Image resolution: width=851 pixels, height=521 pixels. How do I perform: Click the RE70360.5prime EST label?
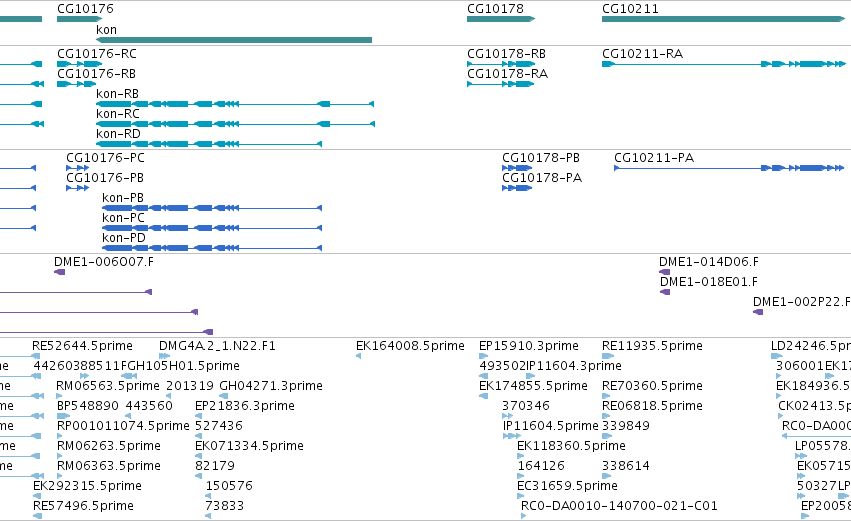[x=652, y=386]
